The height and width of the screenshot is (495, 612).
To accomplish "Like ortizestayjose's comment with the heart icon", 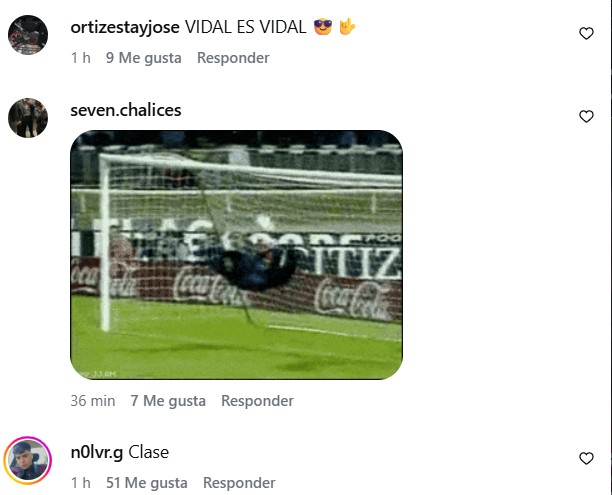I will (x=586, y=34).
